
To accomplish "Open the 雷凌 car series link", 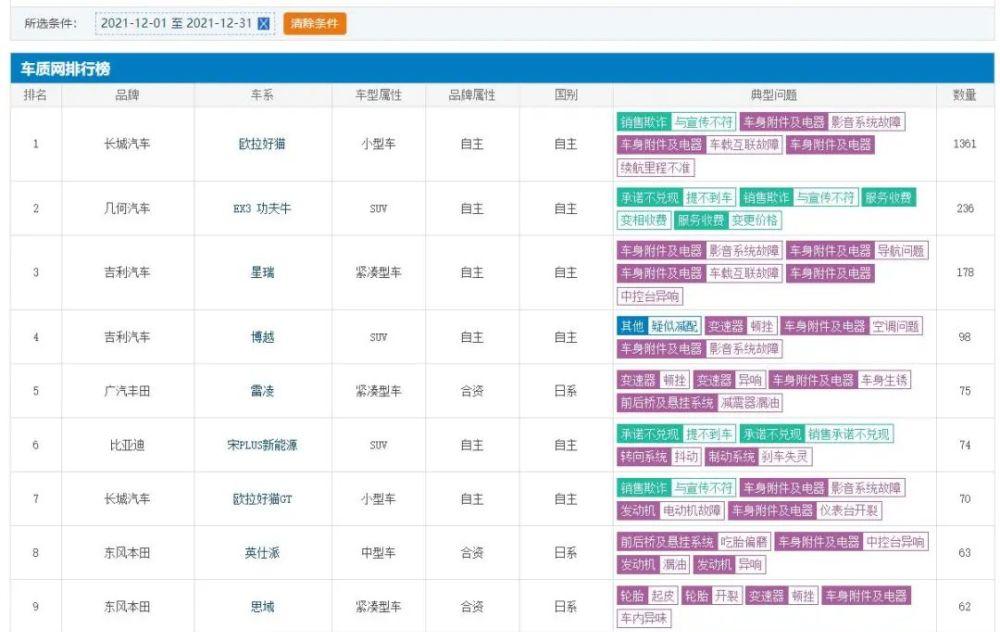I will click(262, 391).
